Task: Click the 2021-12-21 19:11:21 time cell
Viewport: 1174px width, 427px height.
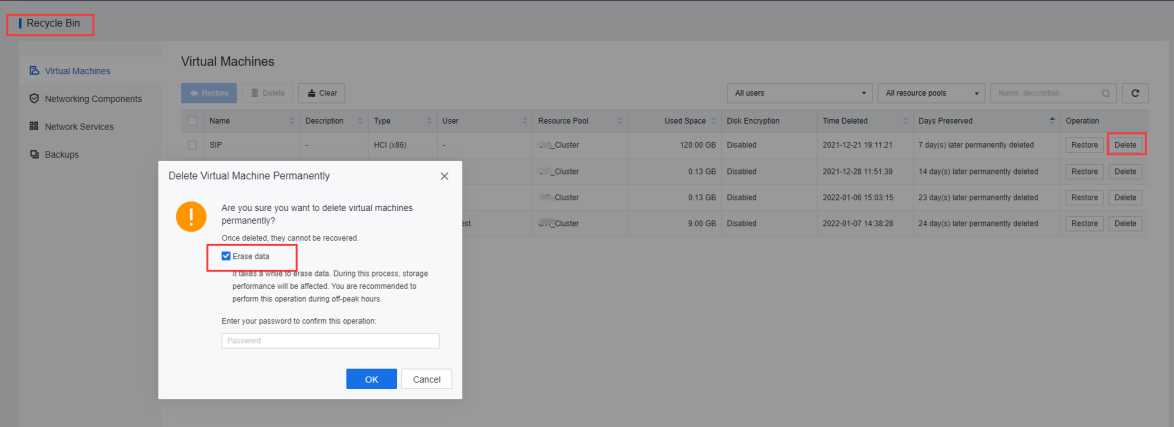Action: click(x=857, y=145)
